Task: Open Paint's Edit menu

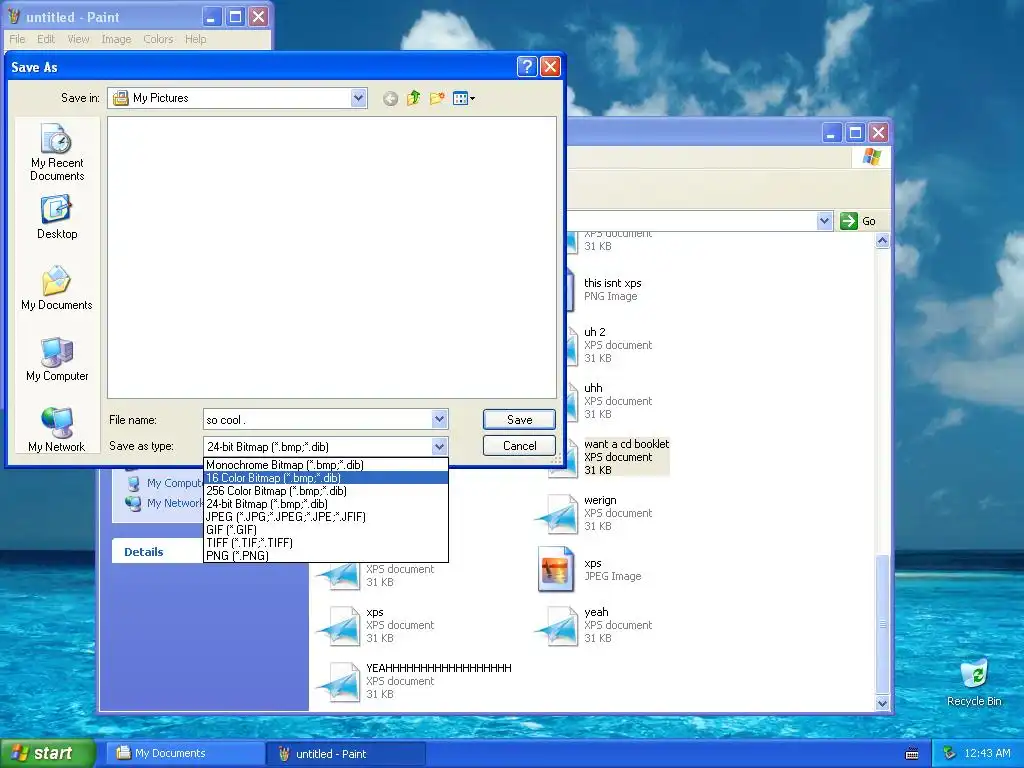Action: click(46, 39)
